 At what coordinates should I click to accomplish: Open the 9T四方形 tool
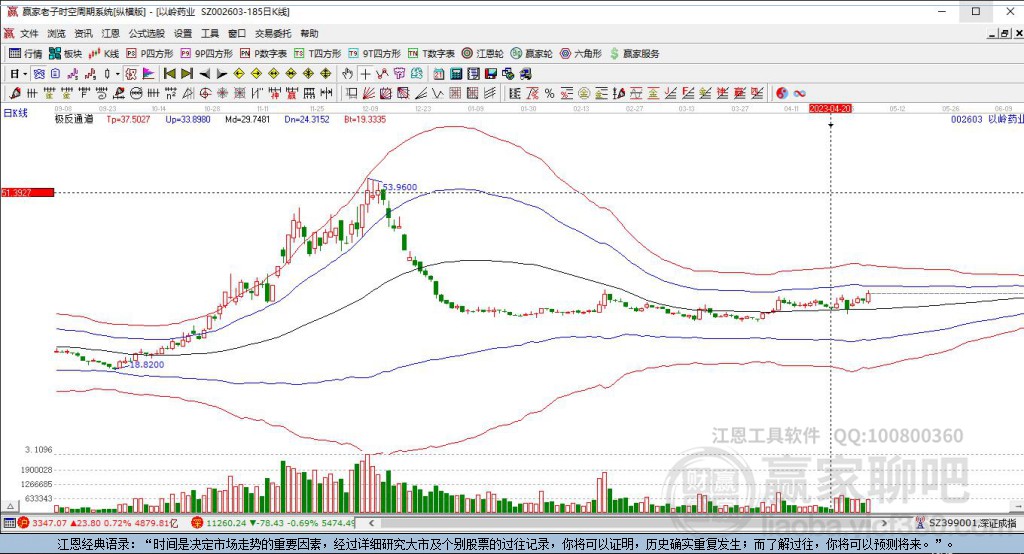374,54
